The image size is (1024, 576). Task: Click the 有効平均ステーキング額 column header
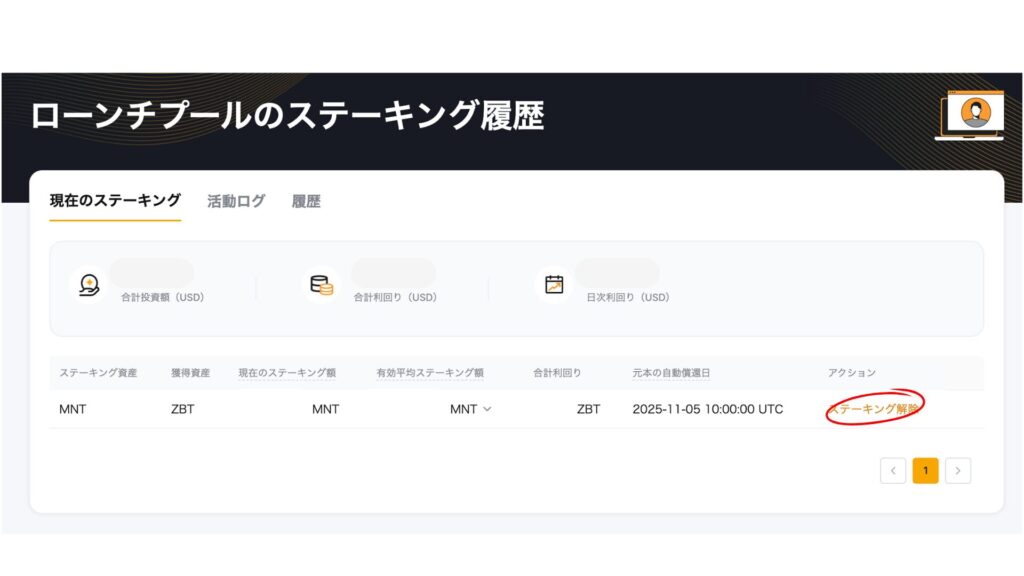pos(429,373)
